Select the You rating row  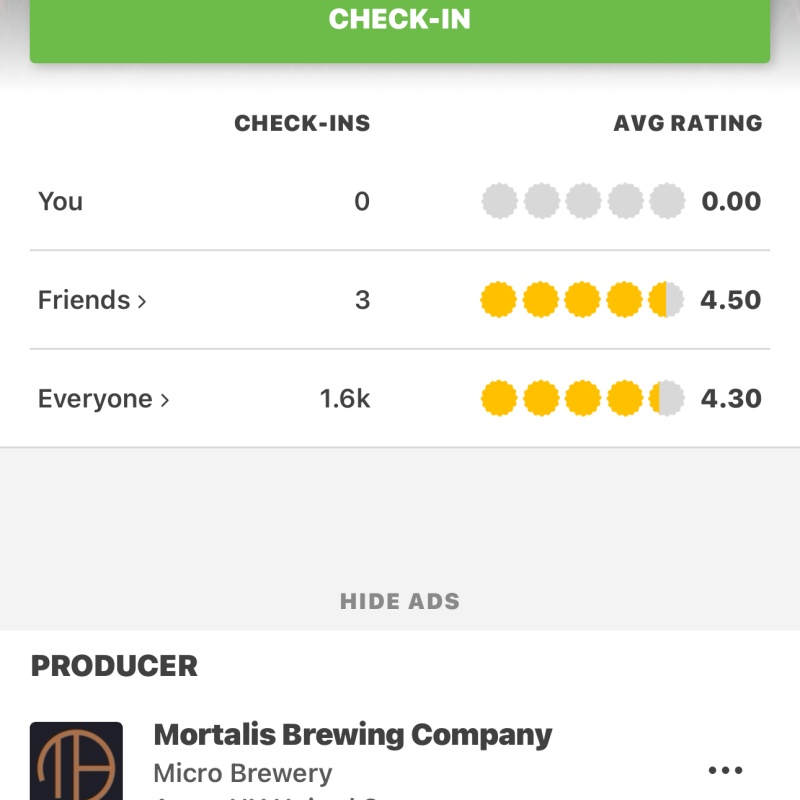60,201
